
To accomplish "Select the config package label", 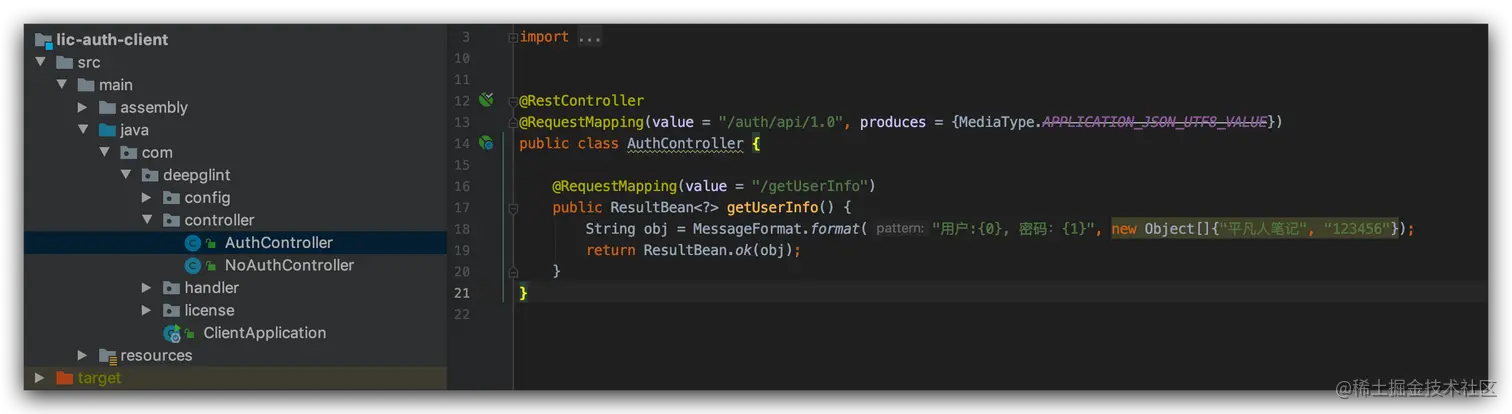I will 207,197.
